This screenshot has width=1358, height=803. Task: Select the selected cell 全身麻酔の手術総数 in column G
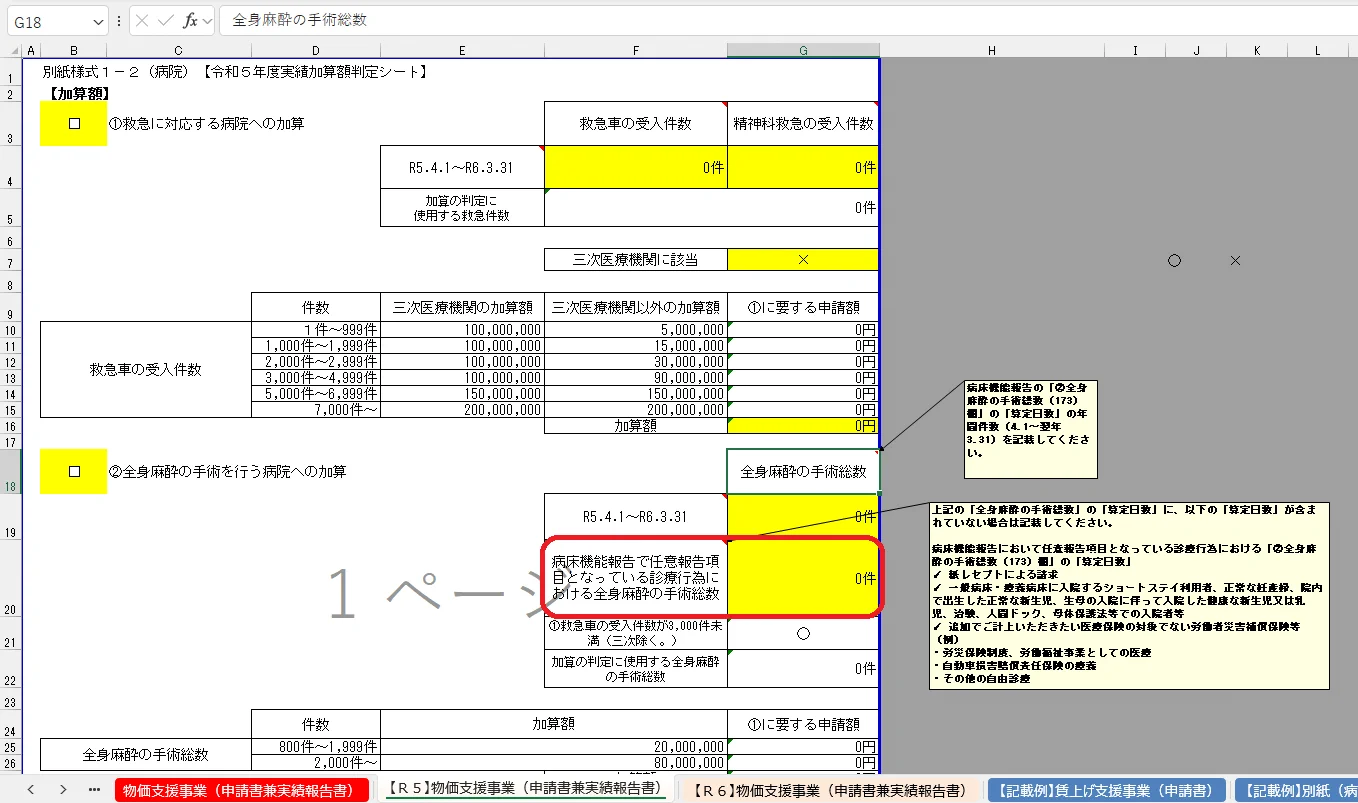(x=803, y=471)
